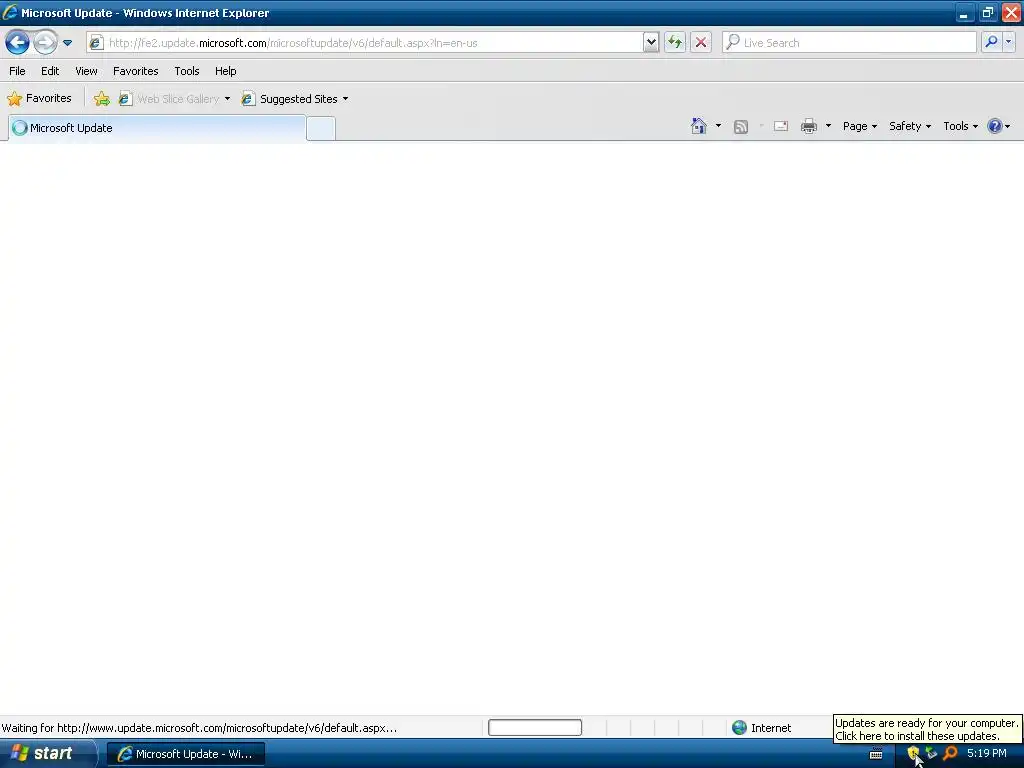Click the orange magnifier tray icon
Screen dimensions: 1024x768
pos(950,753)
